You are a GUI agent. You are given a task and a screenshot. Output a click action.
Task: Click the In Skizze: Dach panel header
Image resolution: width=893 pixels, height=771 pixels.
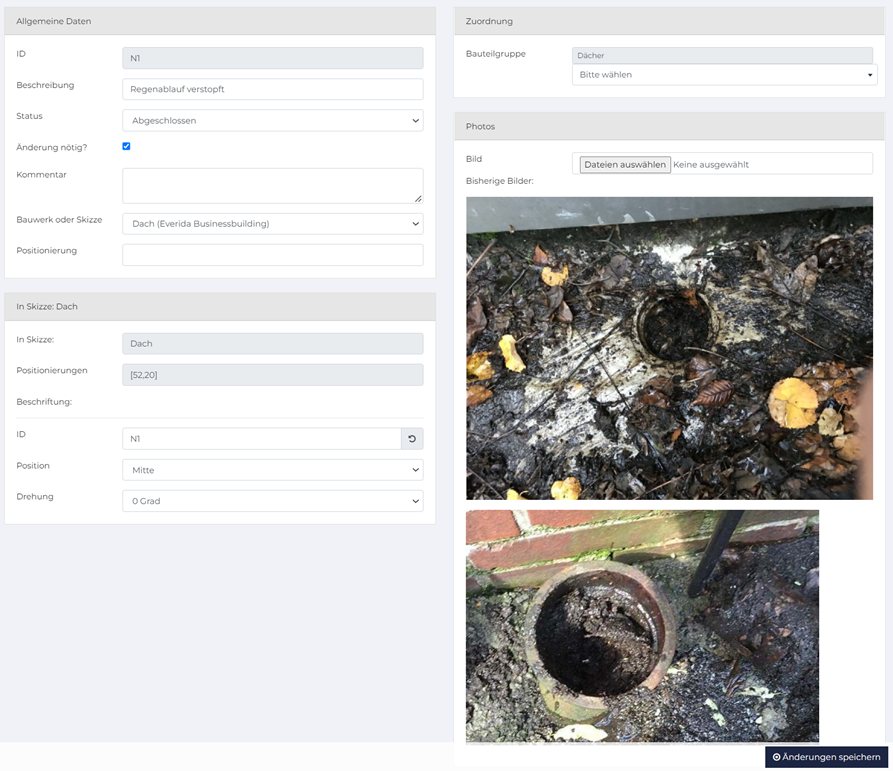[220, 306]
